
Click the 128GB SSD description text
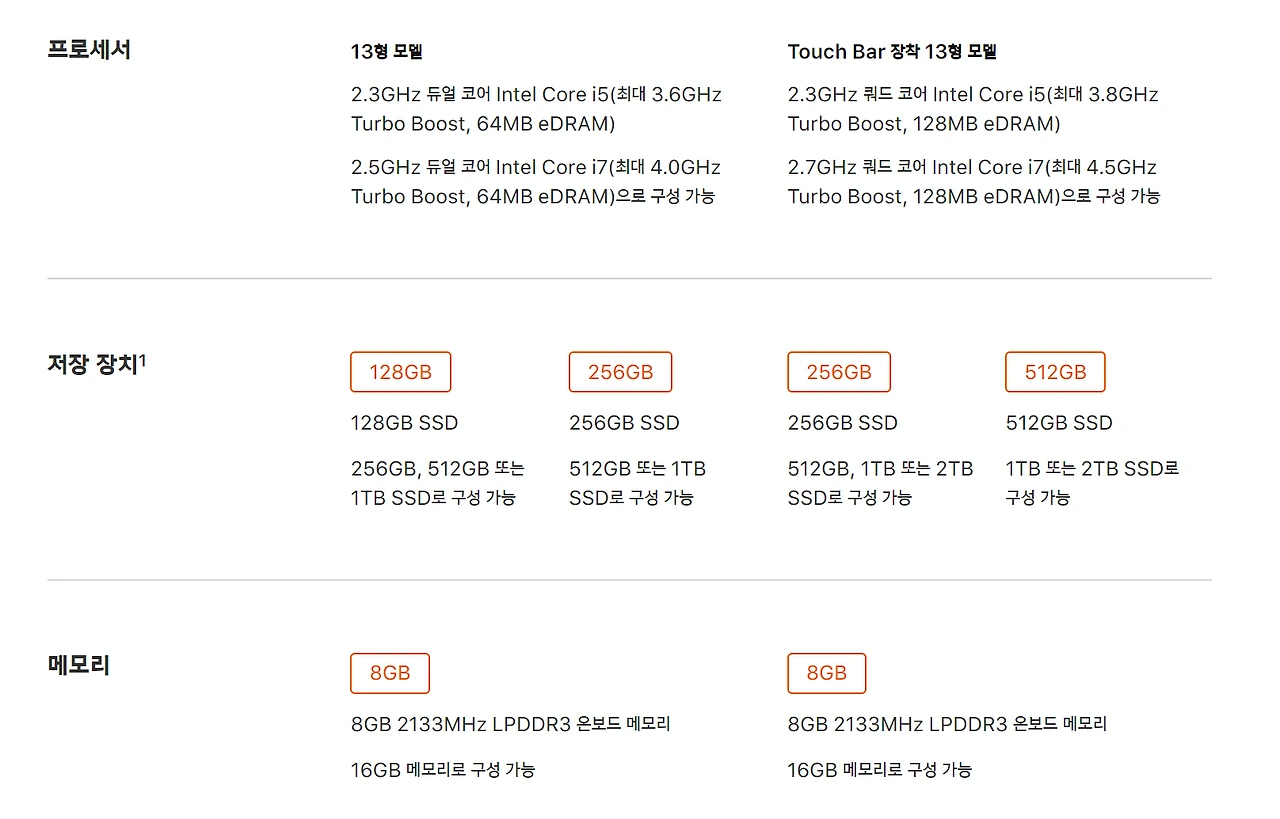[404, 423]
